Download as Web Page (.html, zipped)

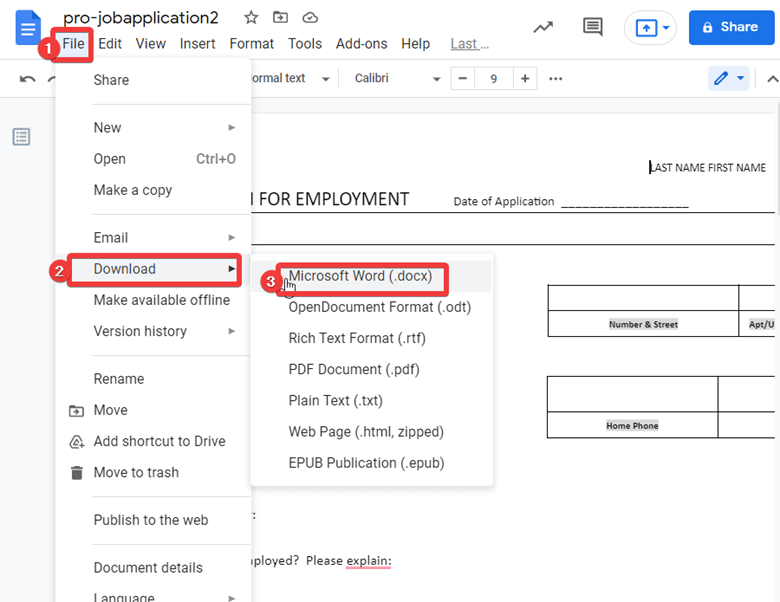coord(372,432)
